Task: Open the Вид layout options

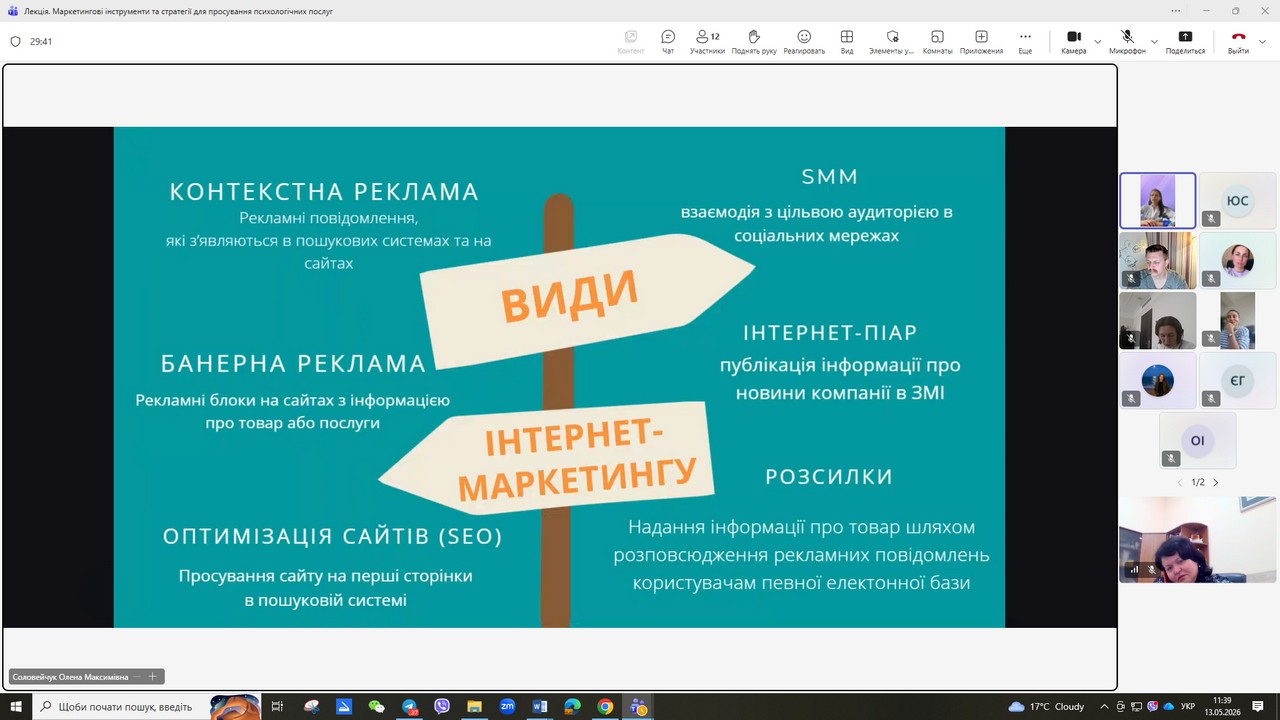Action: 847,42
